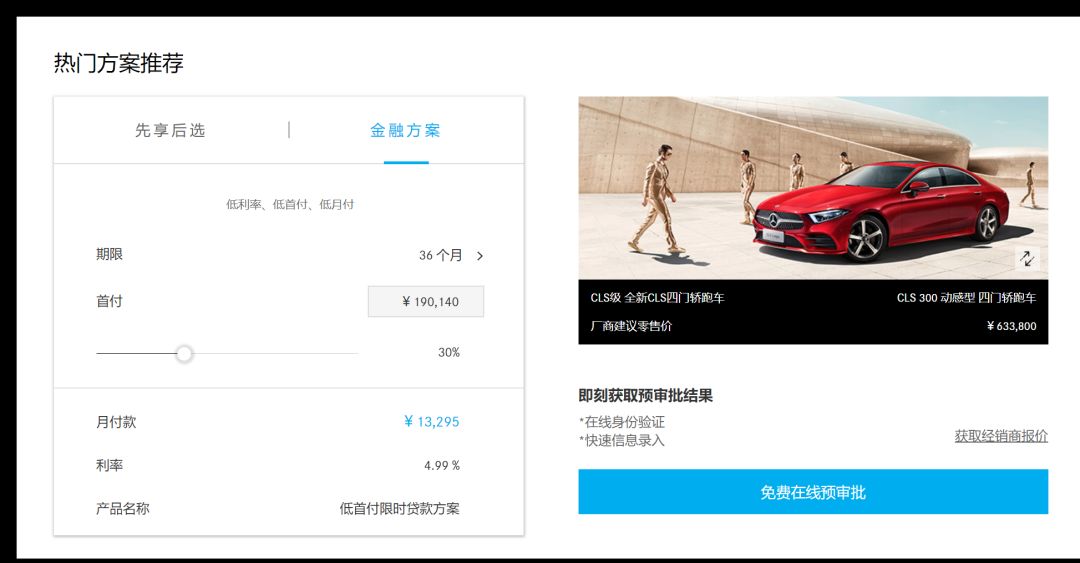Click the *快速信息录入 line
This screenshot has height=563, width=1080.
tap(622, 440)
